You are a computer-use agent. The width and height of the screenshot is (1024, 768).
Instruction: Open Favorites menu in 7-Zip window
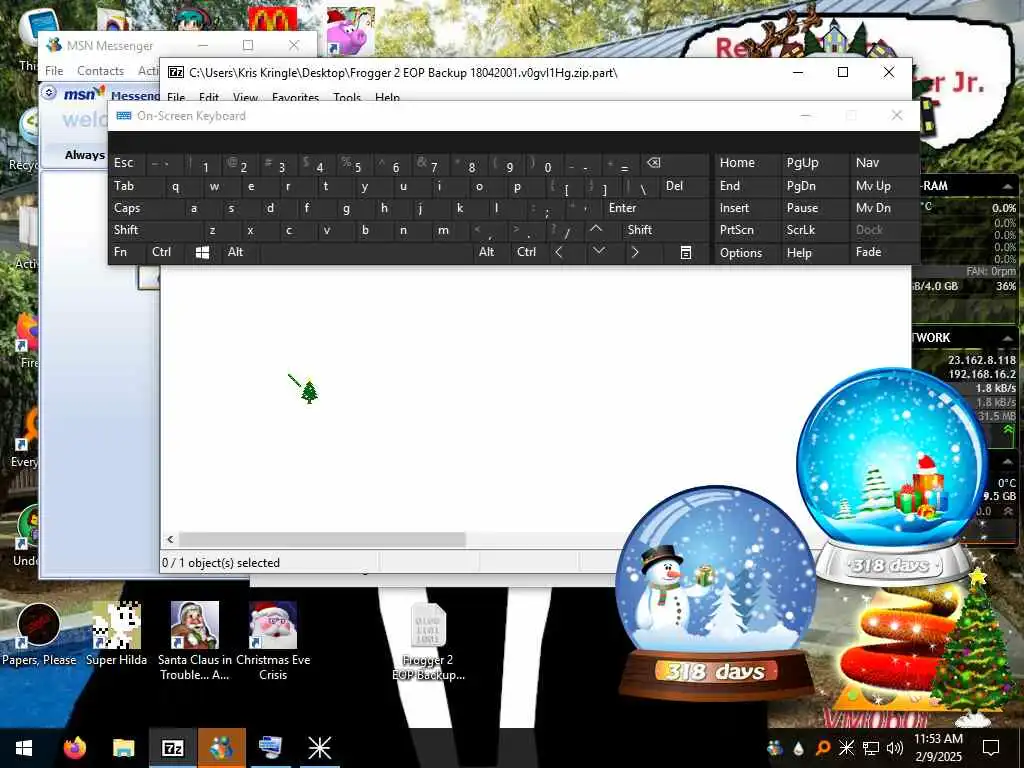pos(295,97)
